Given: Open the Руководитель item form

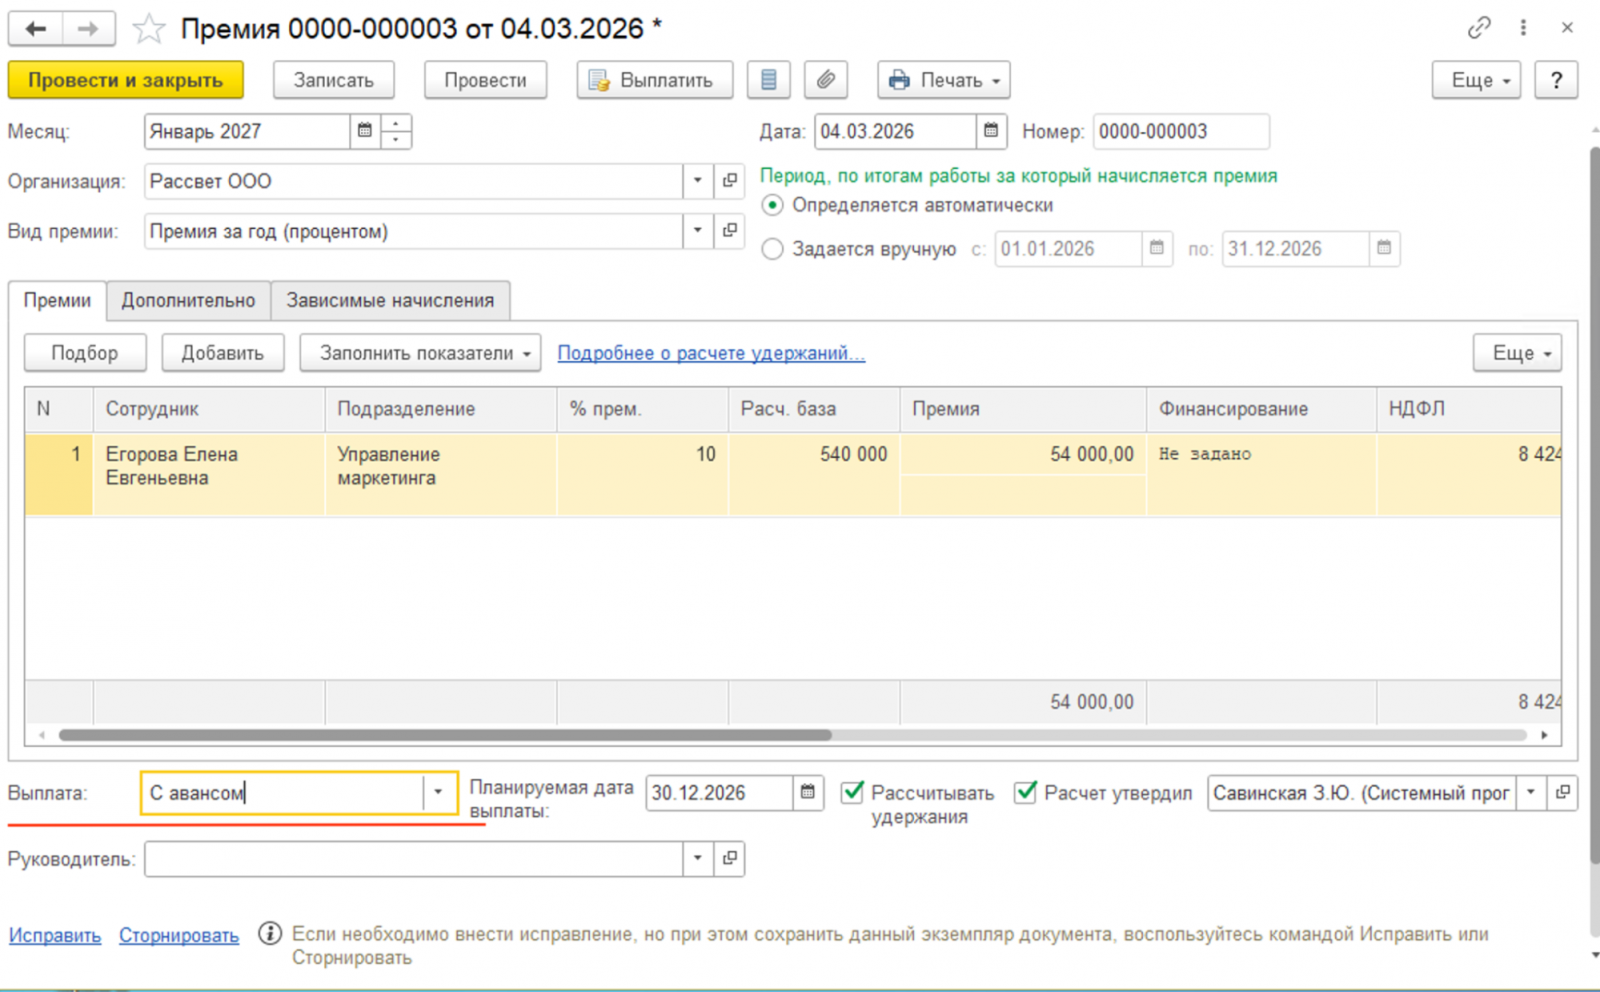Looking at the screenshot, I should pyautogui.click(x=730, y=858).
